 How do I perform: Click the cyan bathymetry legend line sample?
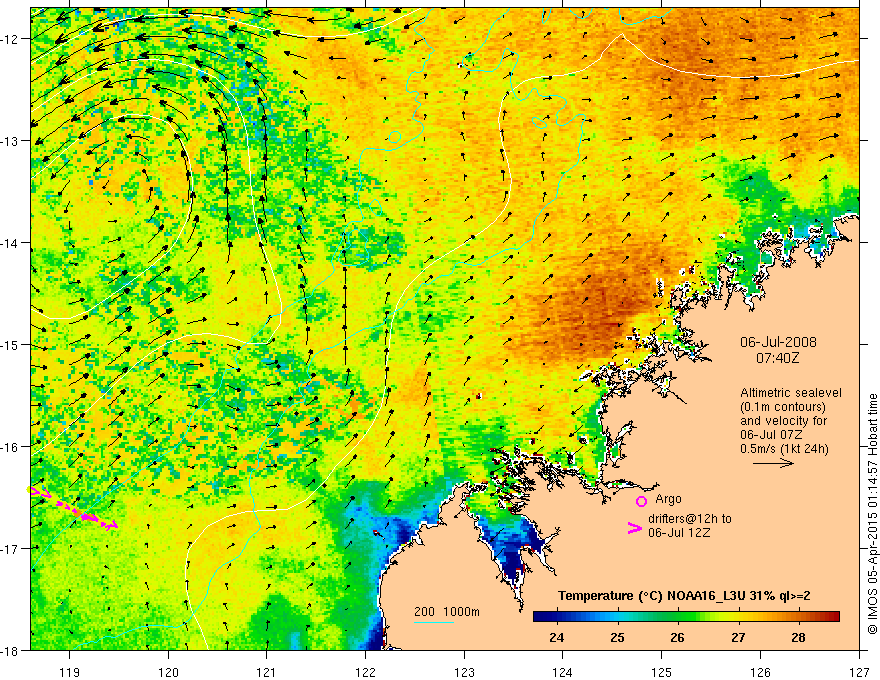tap(433, 622)
